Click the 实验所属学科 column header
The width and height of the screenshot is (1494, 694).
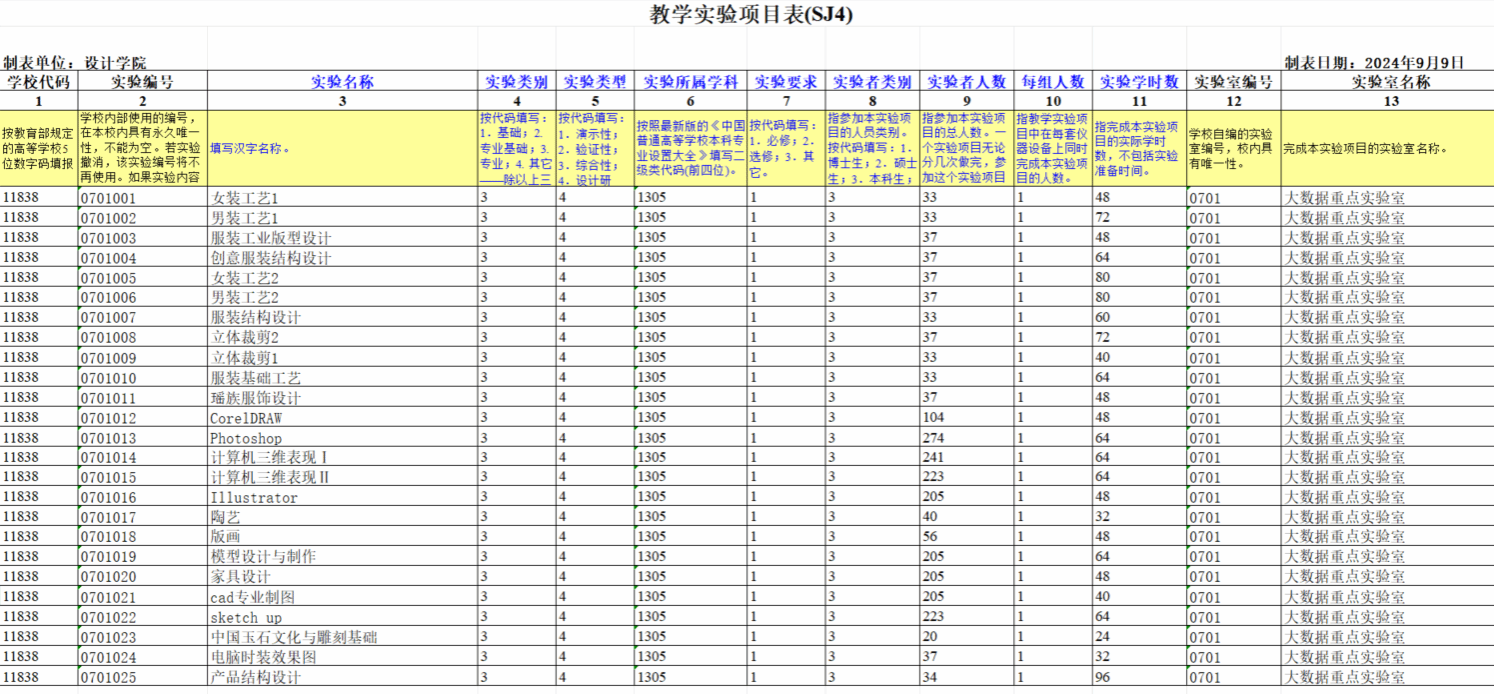click(690, 82)
